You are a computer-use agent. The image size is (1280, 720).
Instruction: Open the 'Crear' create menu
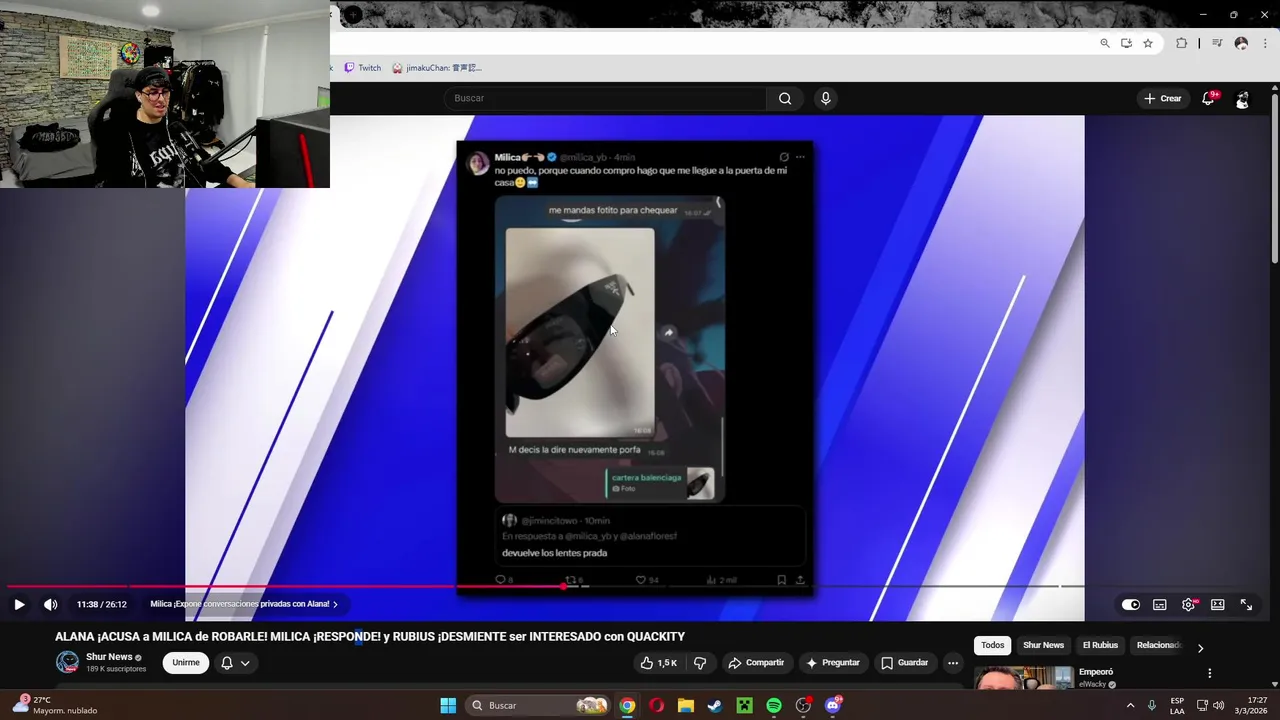pos(1163,98)
